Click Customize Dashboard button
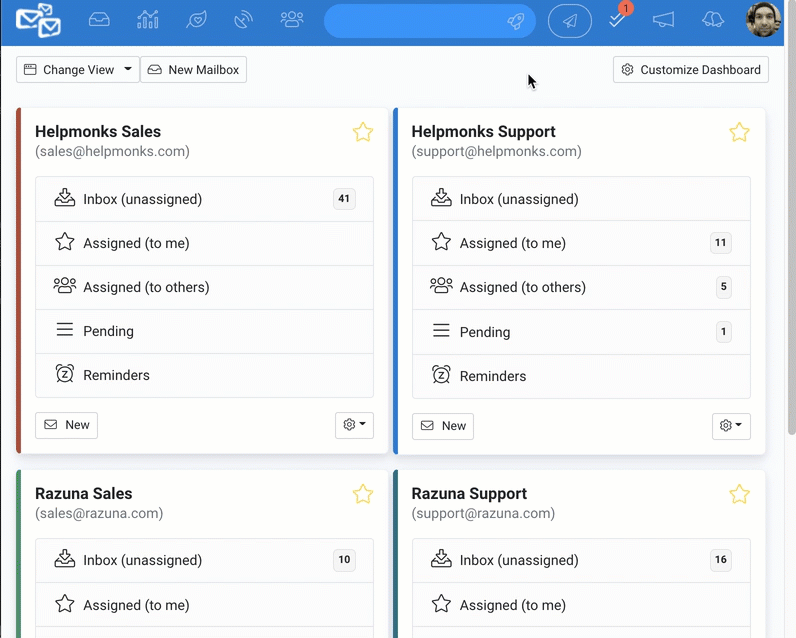The height and width of the screenshot is (638, 796). (x=691, y=70)
